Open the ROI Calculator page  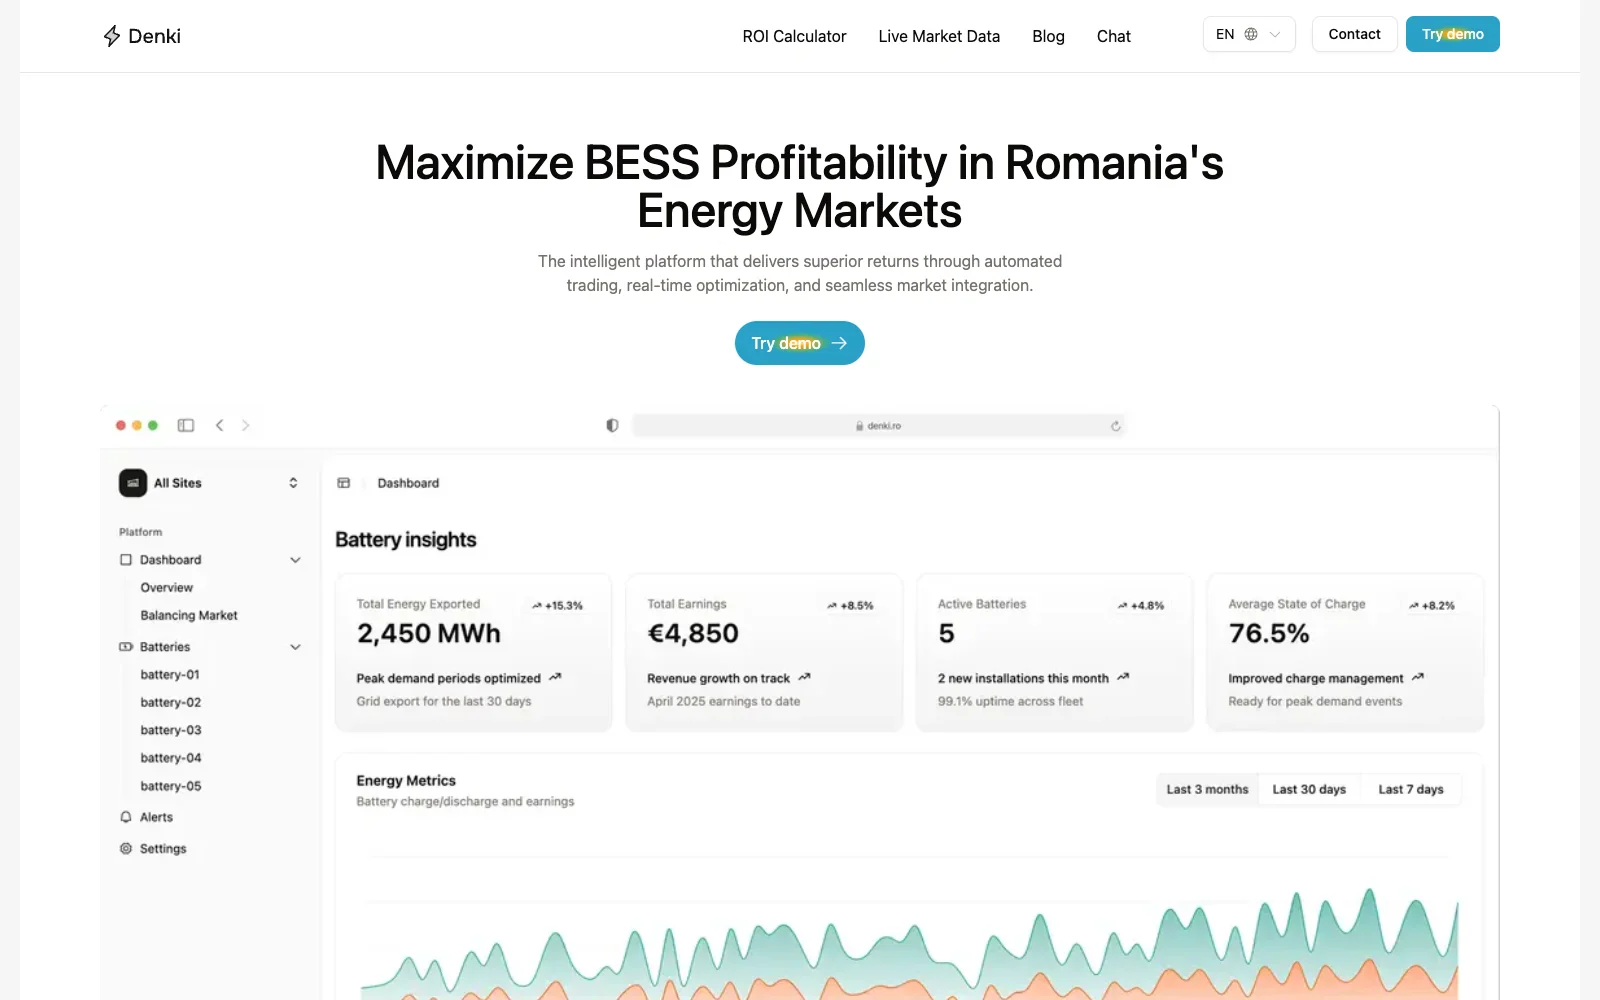coord(794,36)
